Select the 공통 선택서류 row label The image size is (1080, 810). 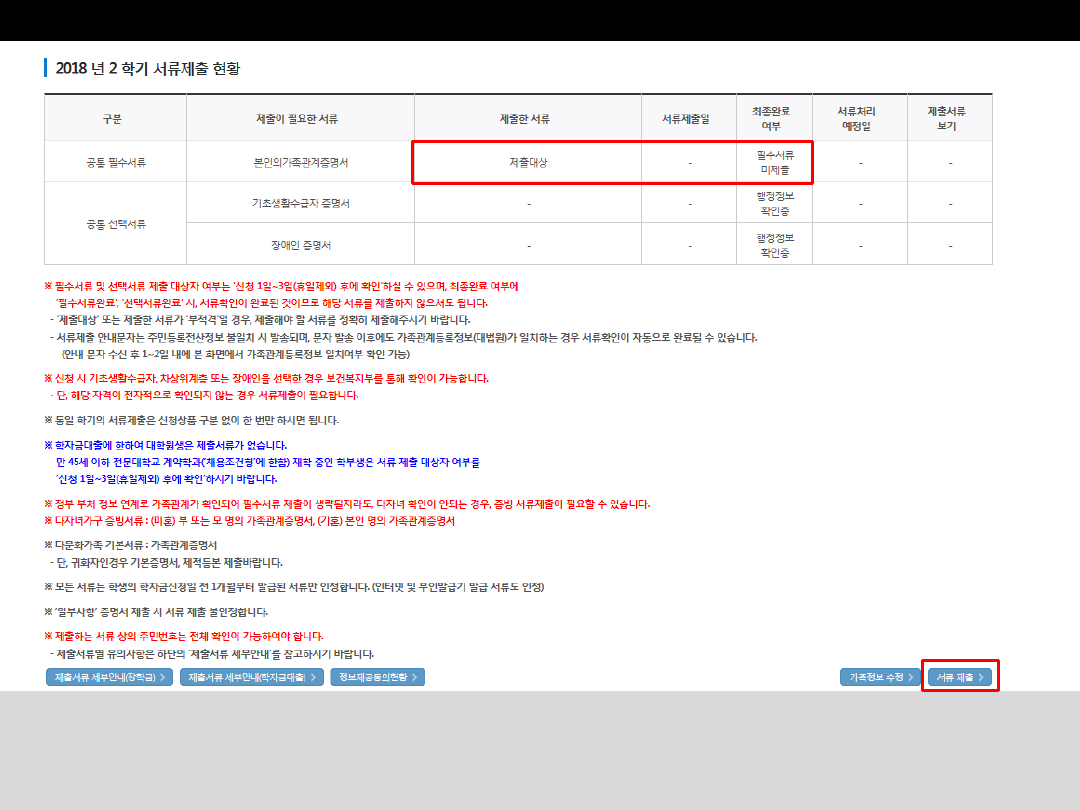115,224
